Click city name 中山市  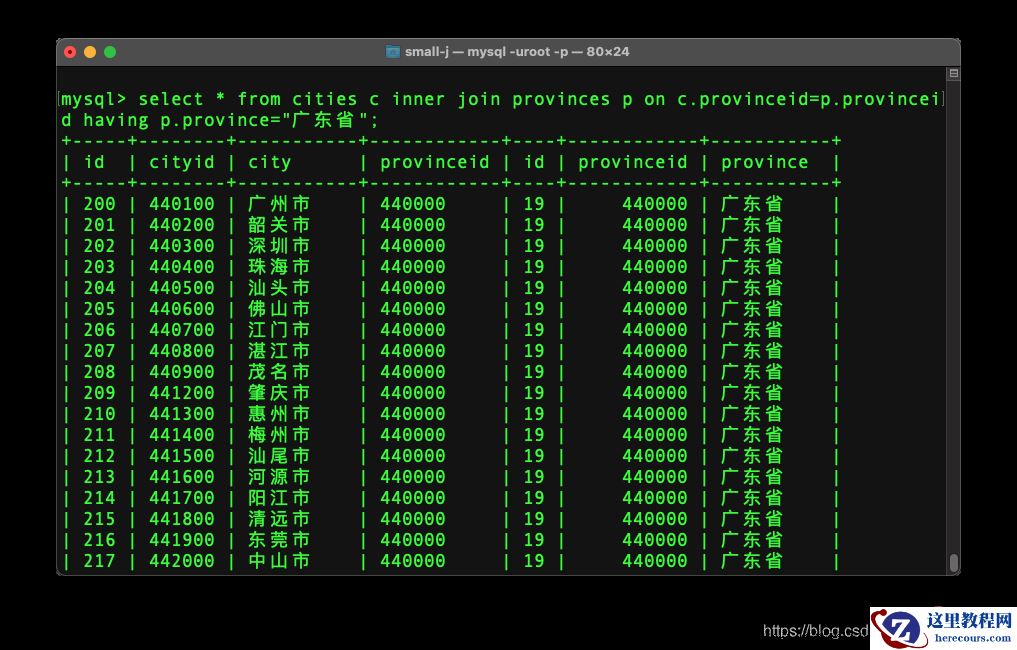pyautogui.click(x=279, y=561)
